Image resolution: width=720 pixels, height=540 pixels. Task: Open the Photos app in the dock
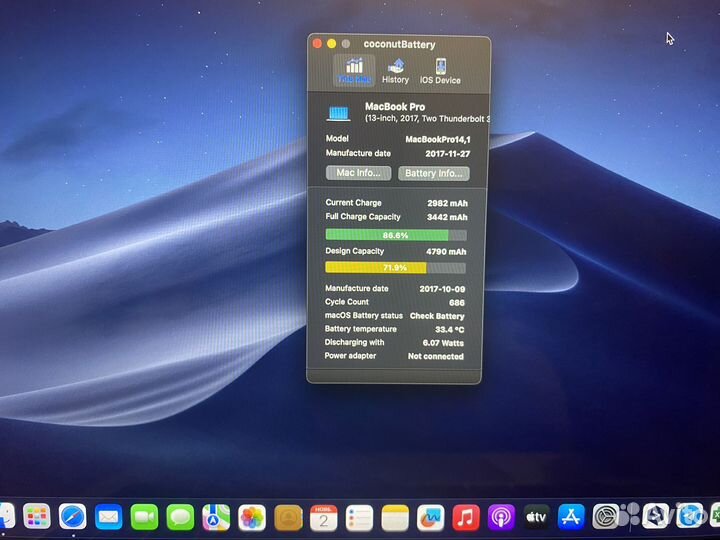[252, 518]
